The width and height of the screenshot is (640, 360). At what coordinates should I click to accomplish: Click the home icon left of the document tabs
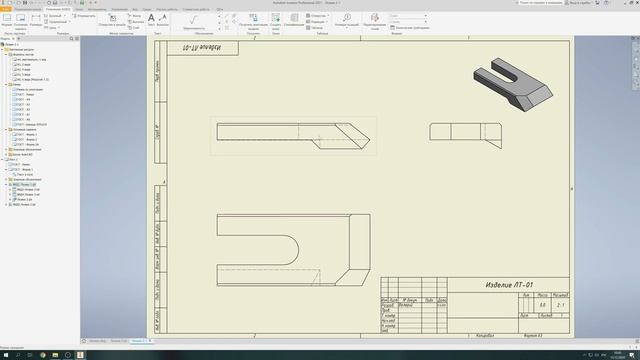tap(84, 341)
